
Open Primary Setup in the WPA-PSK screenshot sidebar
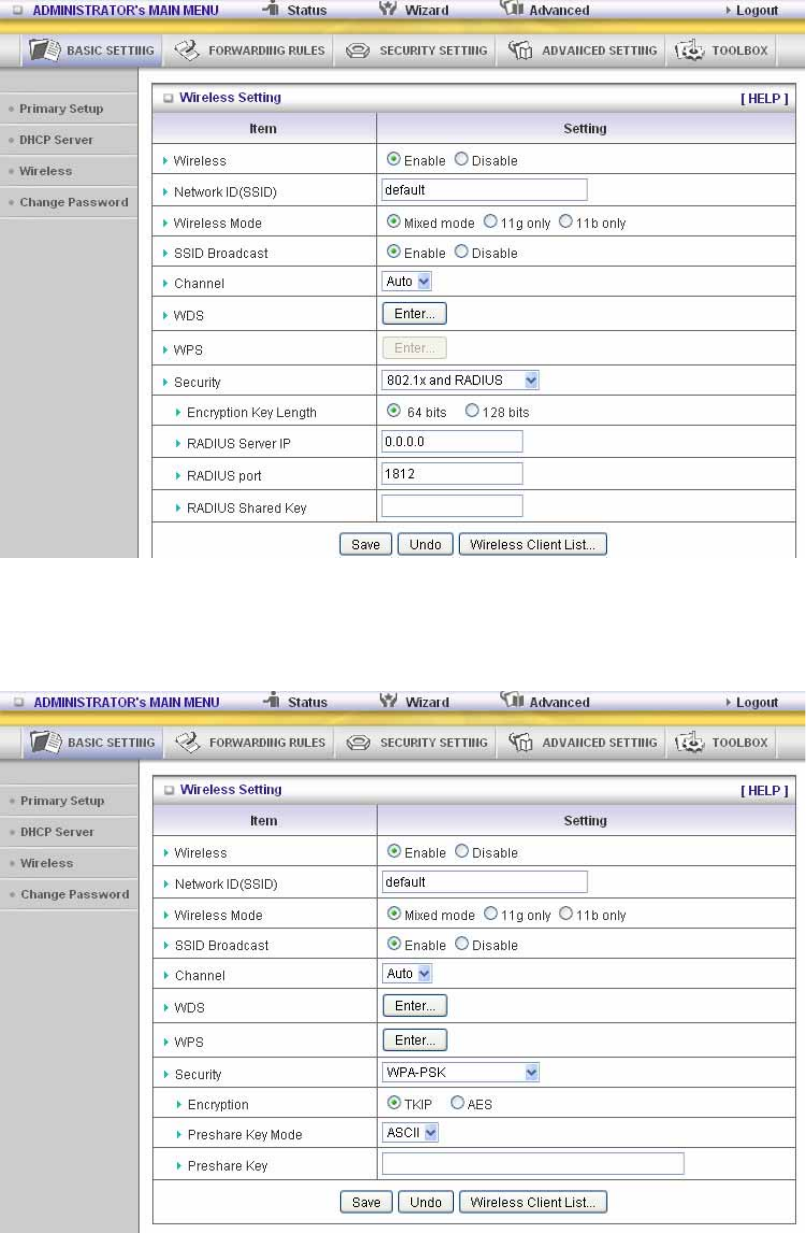pos(61,800)
